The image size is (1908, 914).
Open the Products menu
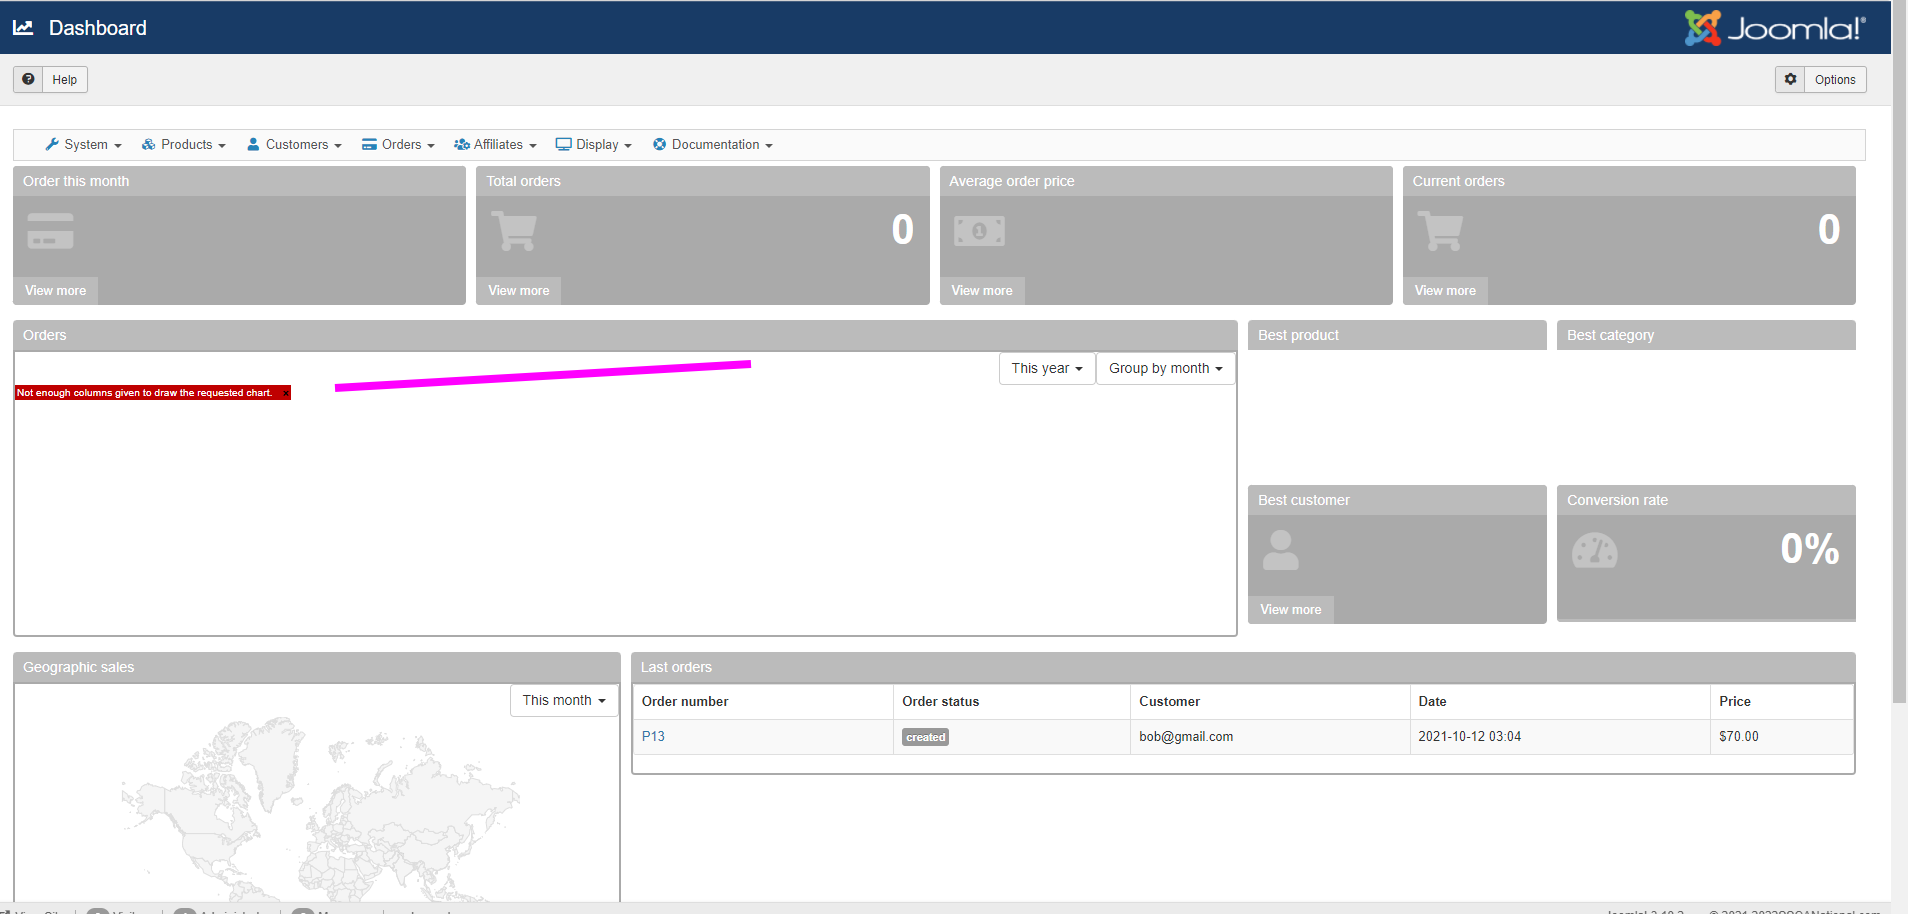(184, 145)
